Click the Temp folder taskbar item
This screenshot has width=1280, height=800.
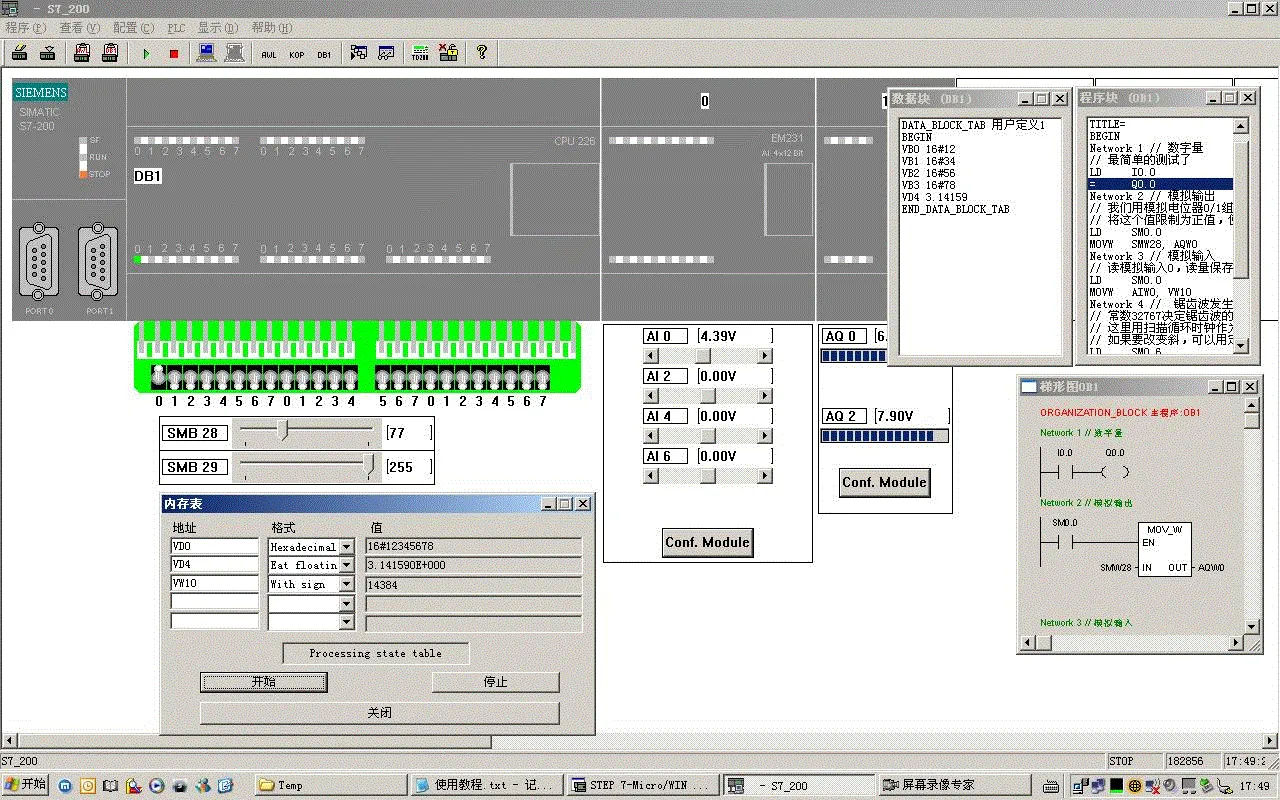331,785
